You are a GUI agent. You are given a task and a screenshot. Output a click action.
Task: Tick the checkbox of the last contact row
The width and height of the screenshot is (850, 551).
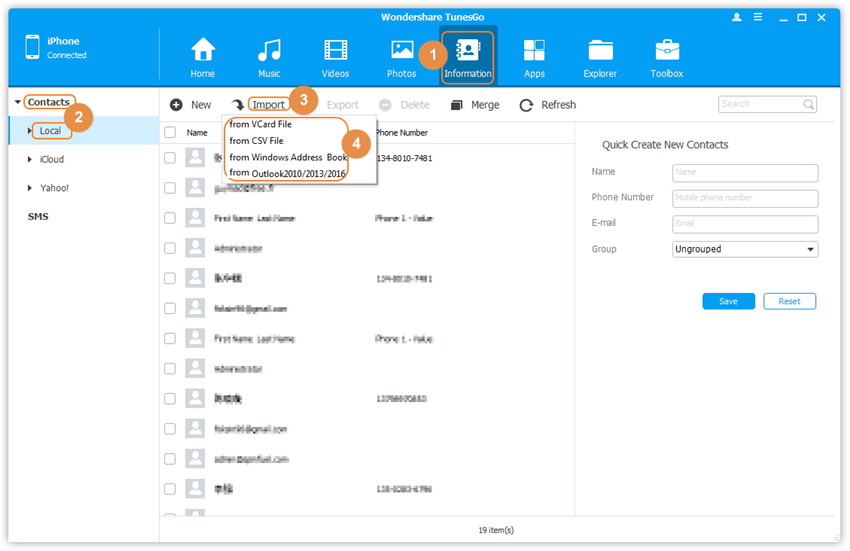click(170, 489)
